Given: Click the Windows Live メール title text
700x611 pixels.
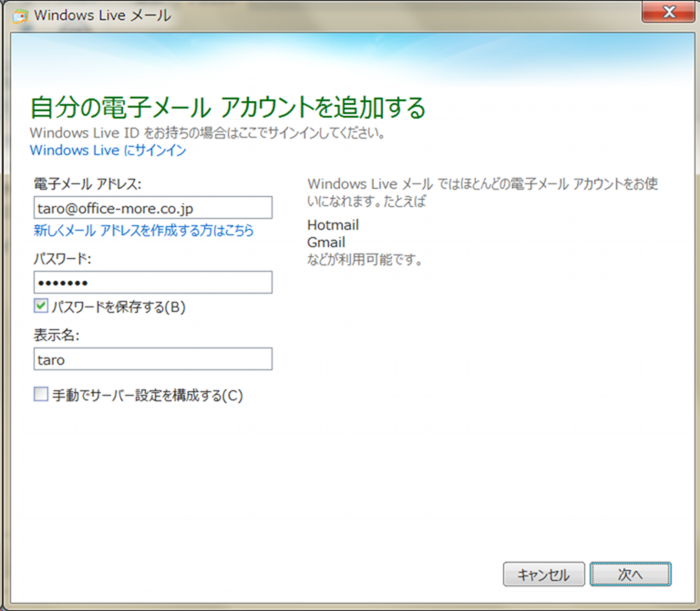Looking at the screenshot, I should [103, 16].
